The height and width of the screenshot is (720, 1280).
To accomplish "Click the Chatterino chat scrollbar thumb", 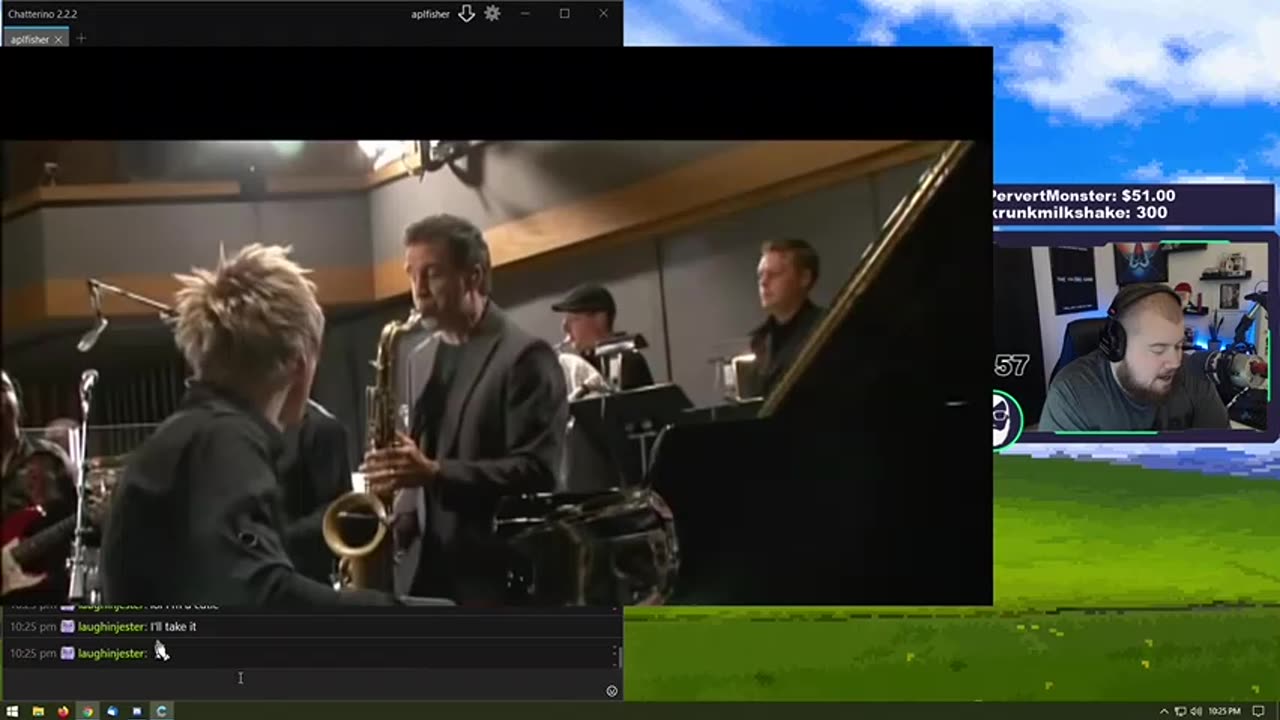I will coord(619,657).
